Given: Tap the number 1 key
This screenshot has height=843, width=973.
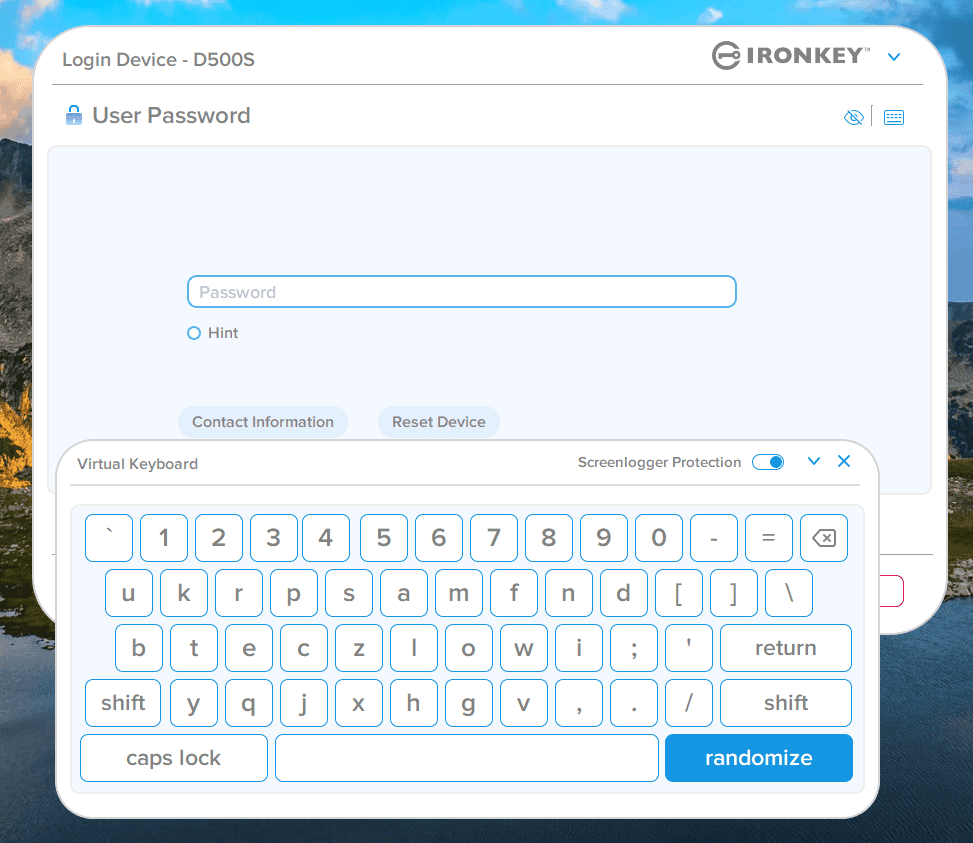Looking at the screenshot, I should (164, 538).
